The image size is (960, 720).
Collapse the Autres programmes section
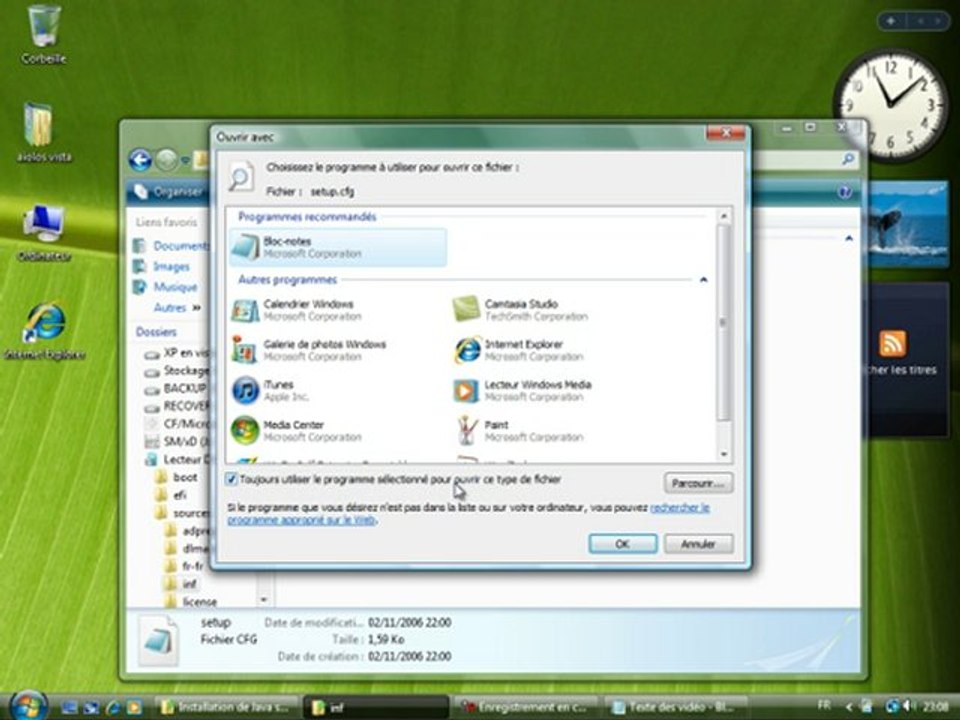click(x=703, y=280)
